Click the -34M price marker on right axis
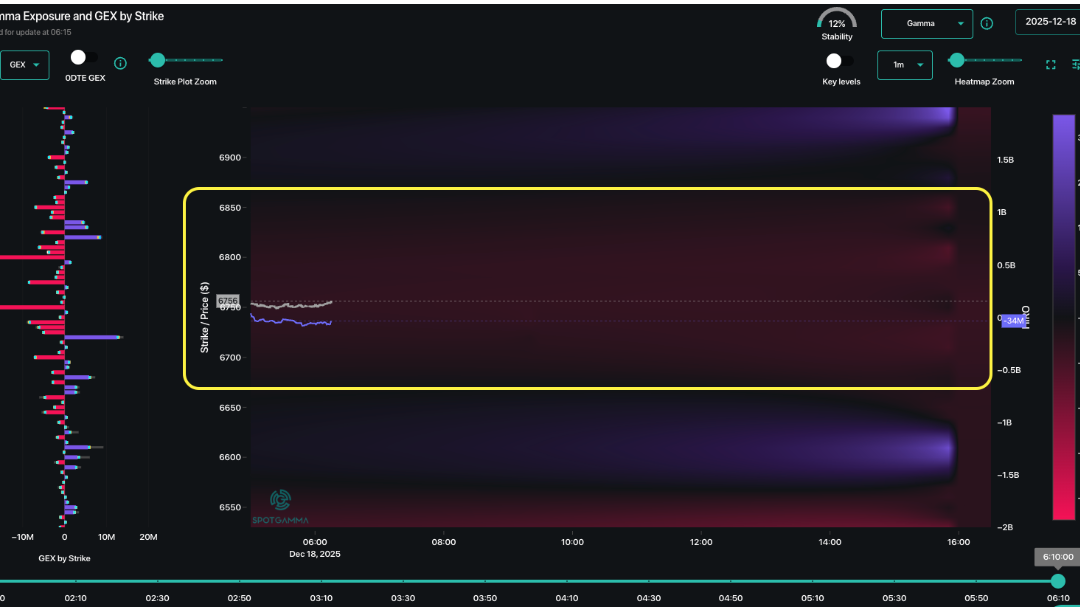The image size is (1080, 610). (1014, 320)
